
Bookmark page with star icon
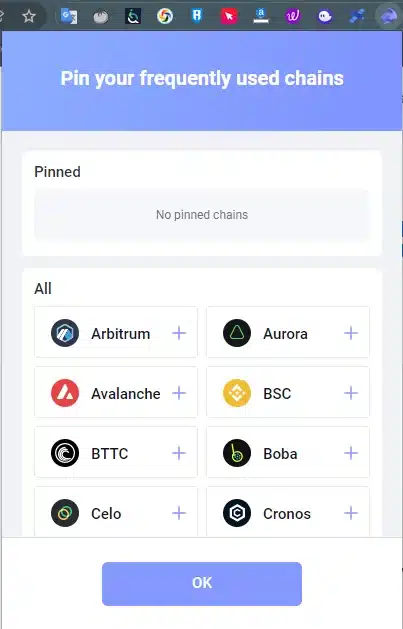coord(29,16)
